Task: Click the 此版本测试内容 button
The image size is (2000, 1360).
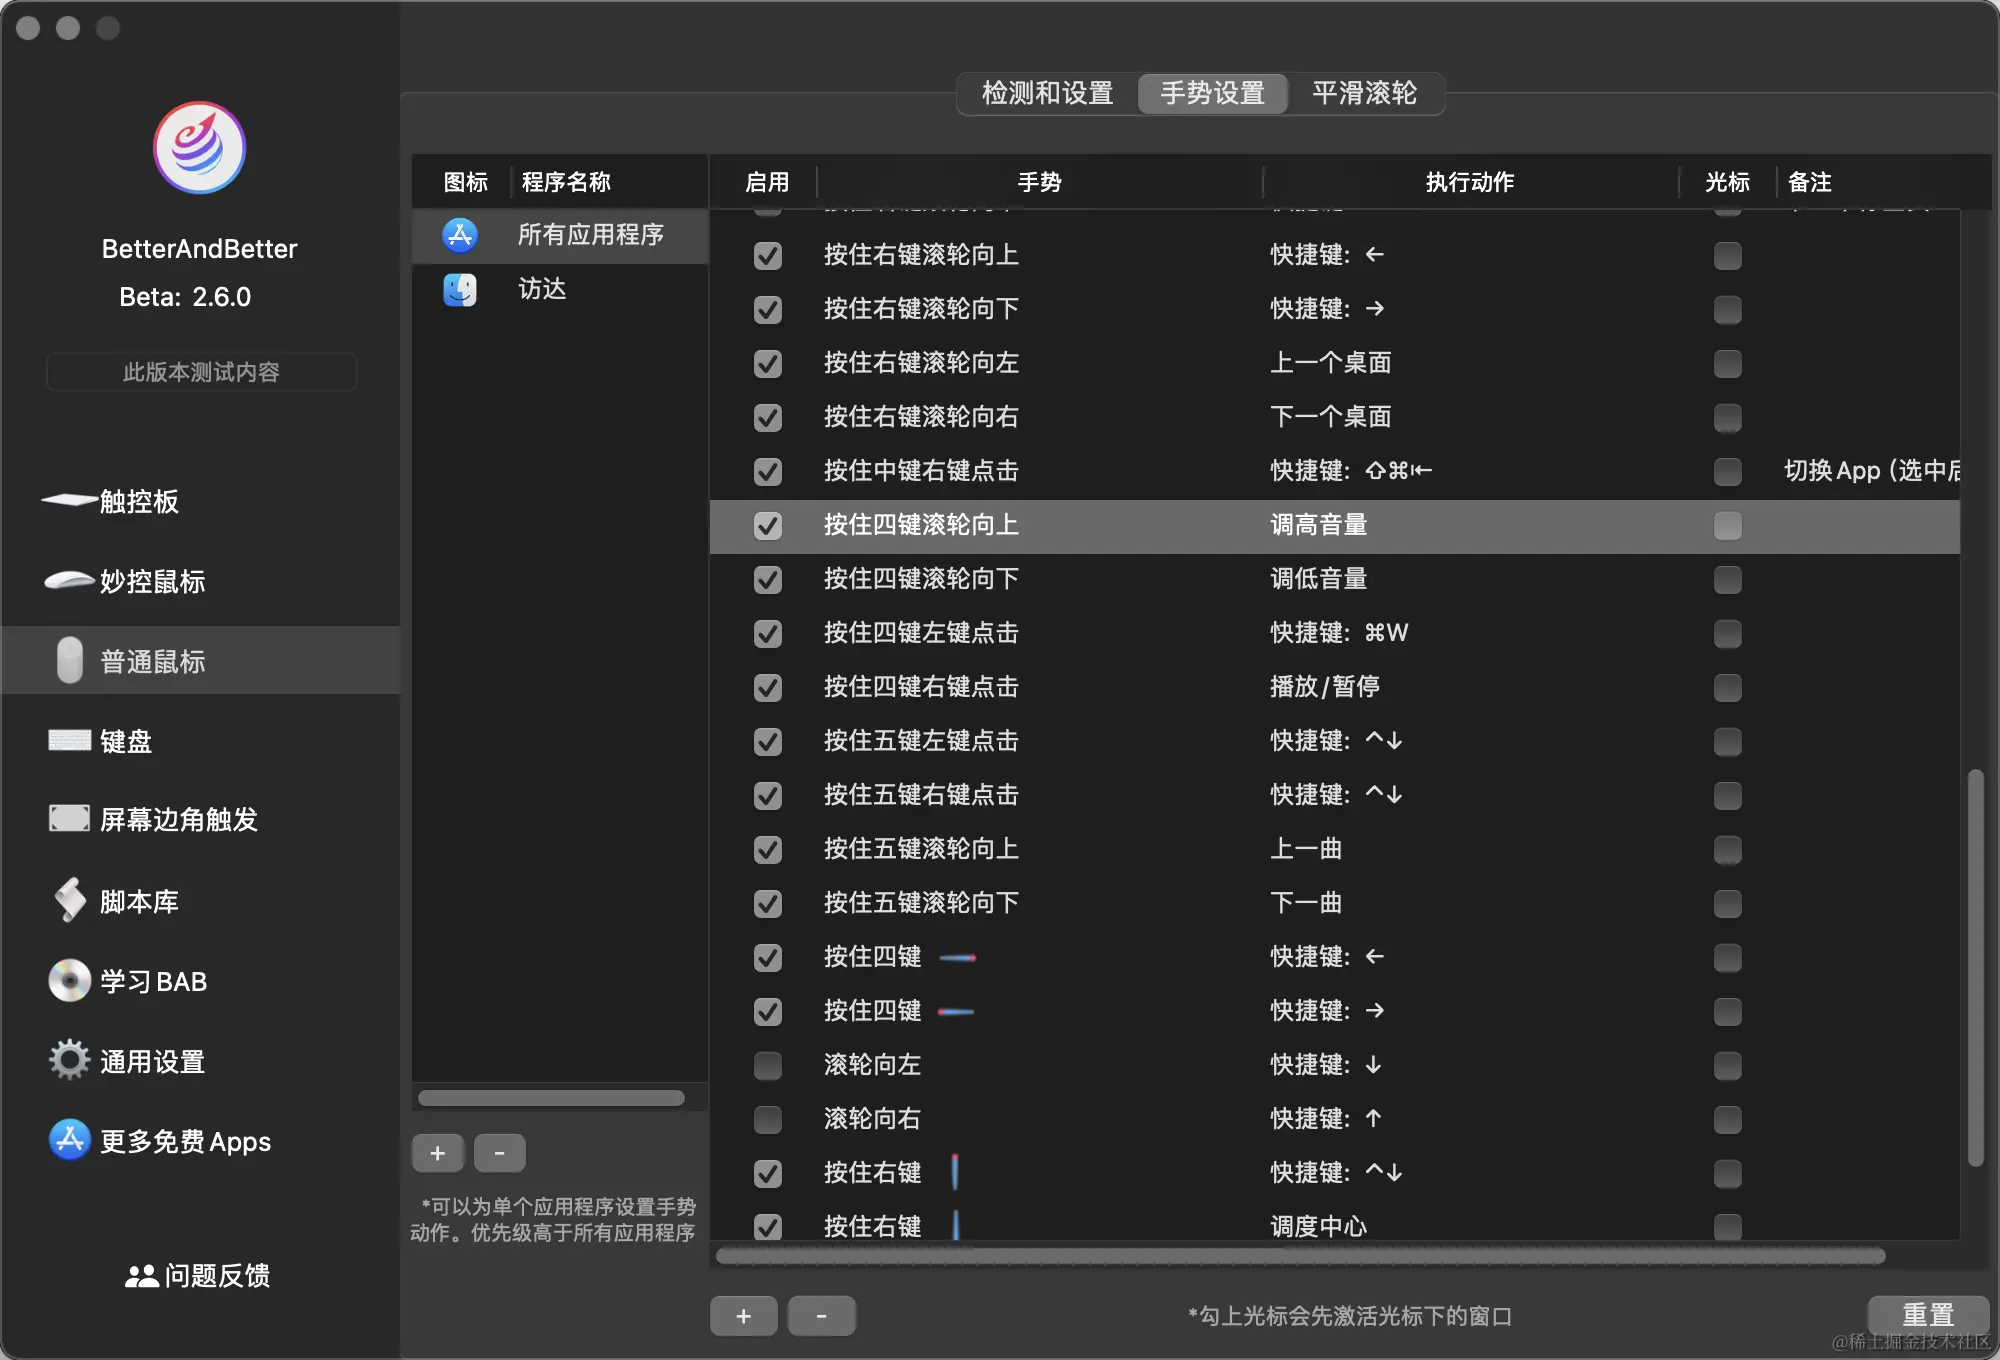Action: click(201, 372)
